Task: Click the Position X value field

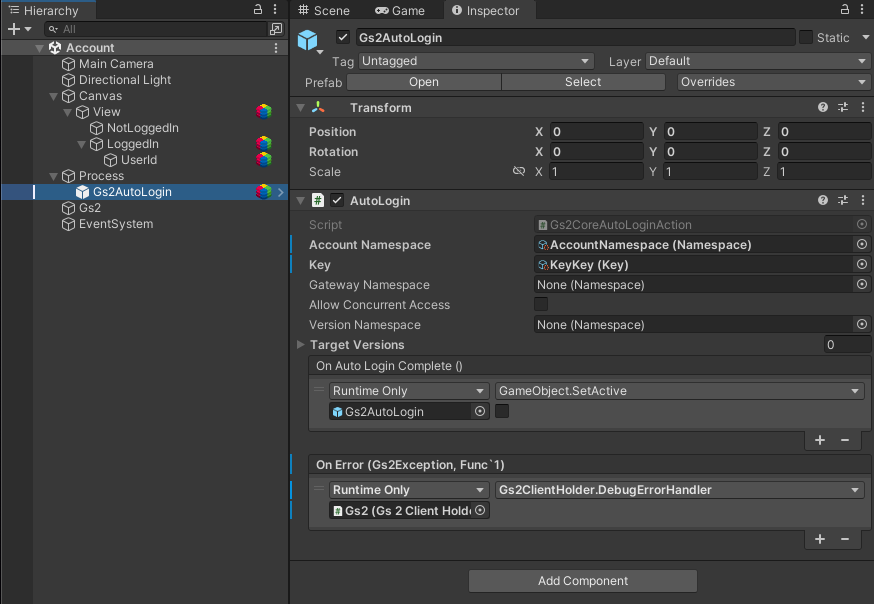Action: 596,131
